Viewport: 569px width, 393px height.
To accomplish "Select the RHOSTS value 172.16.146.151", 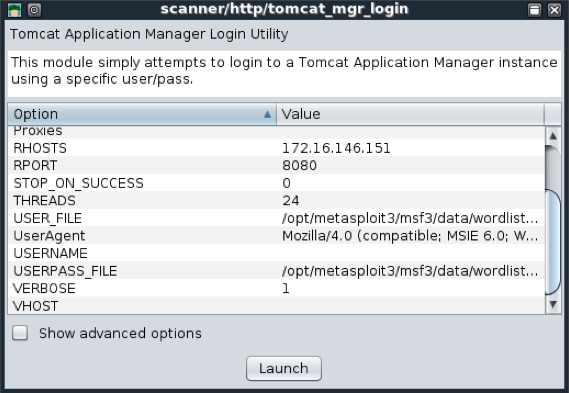I will [x=336, y=148].
